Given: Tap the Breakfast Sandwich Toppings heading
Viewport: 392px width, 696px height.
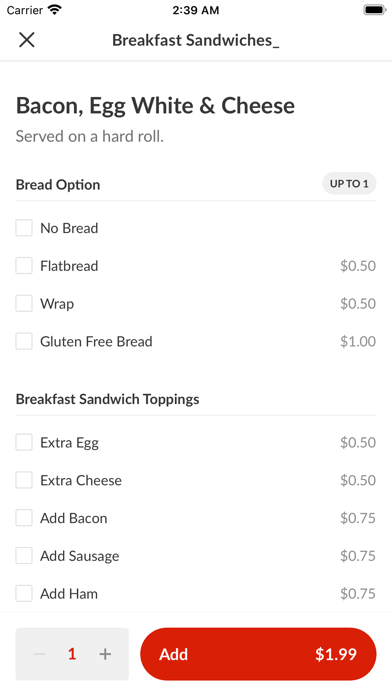Looking at the screenshot, I should (107, 399).
